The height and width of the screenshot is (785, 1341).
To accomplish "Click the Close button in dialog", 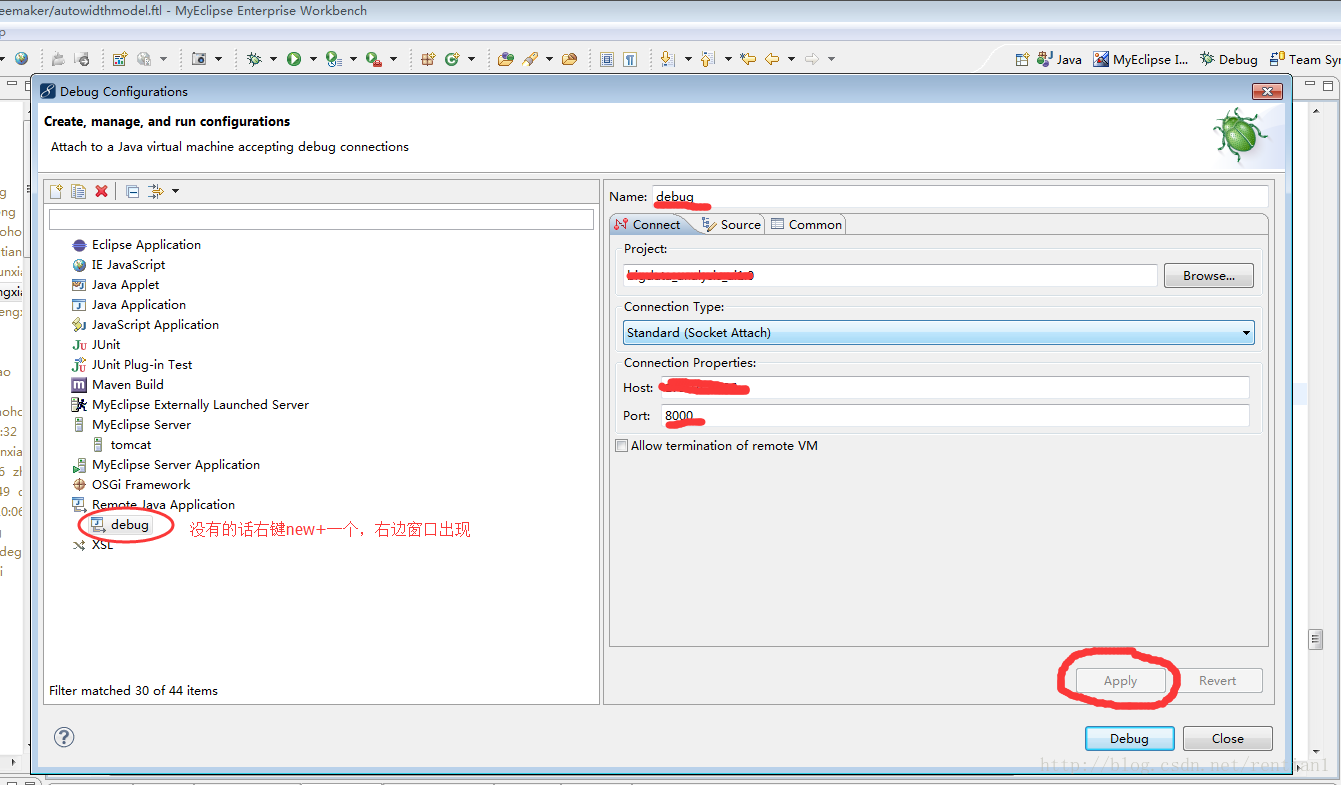I will tap(1227, 739).
